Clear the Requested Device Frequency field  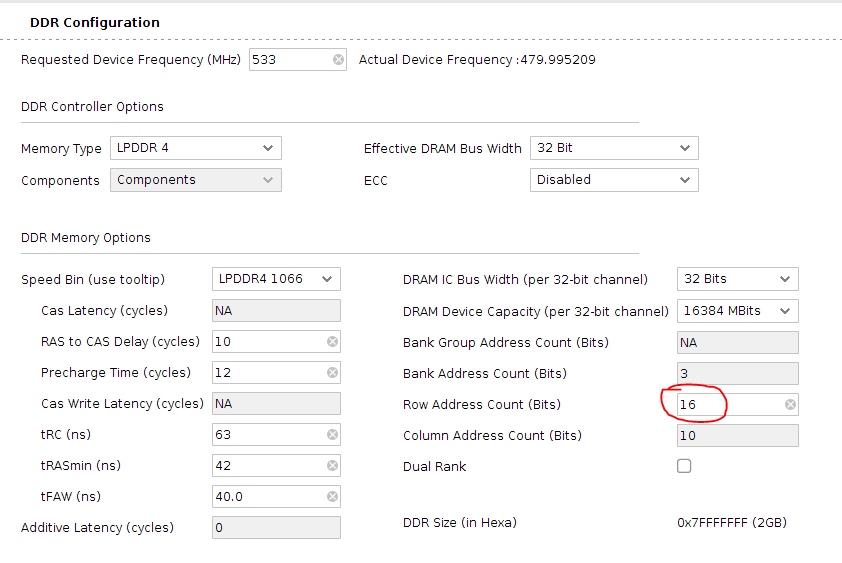[x=338, y=60]
